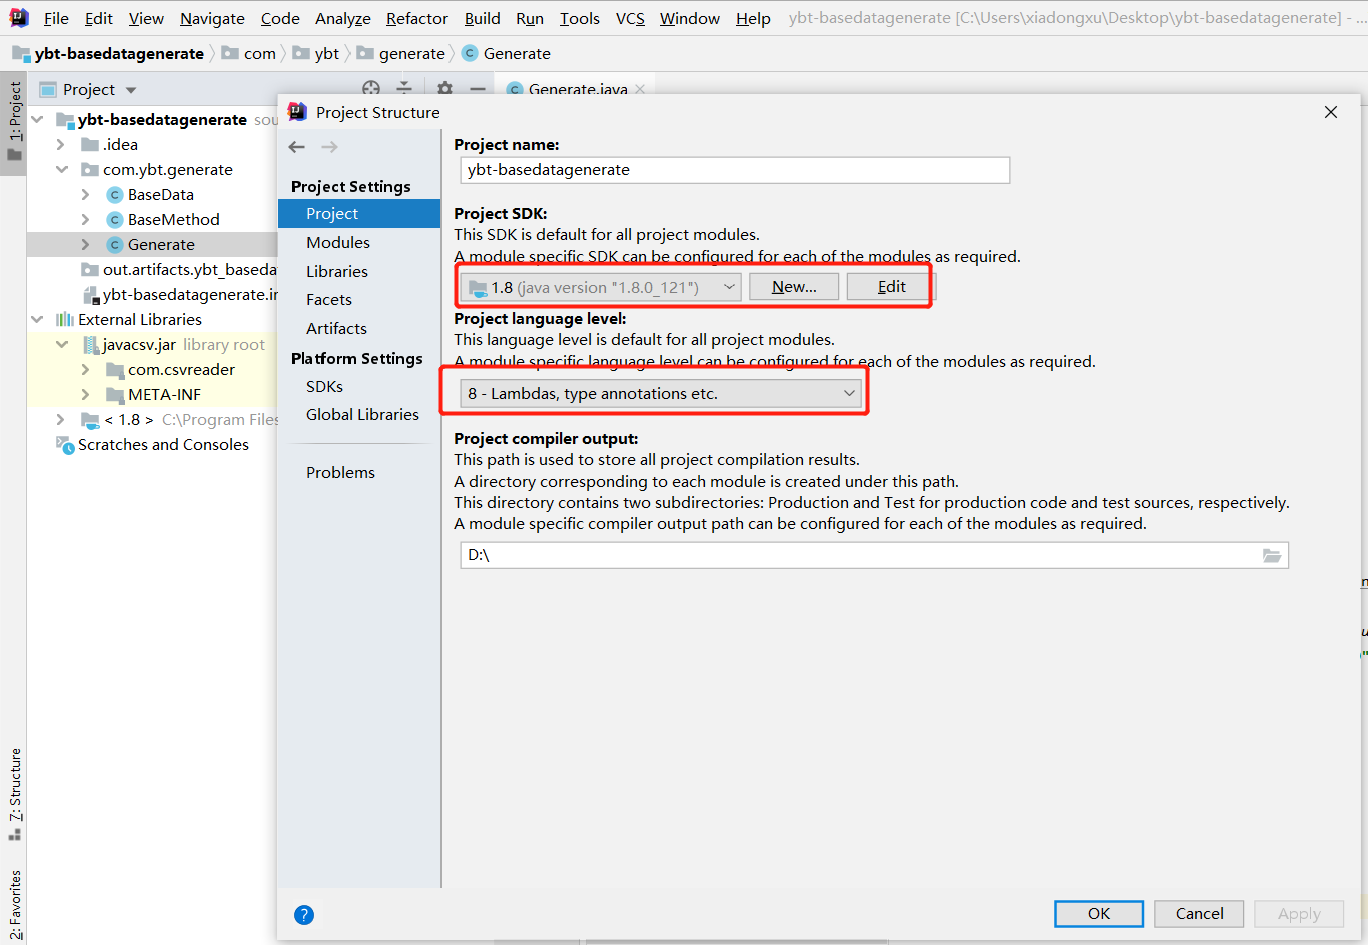Expand the META-INF folder node
Viewport: 1368px width, 945px height.
(86, 395)
